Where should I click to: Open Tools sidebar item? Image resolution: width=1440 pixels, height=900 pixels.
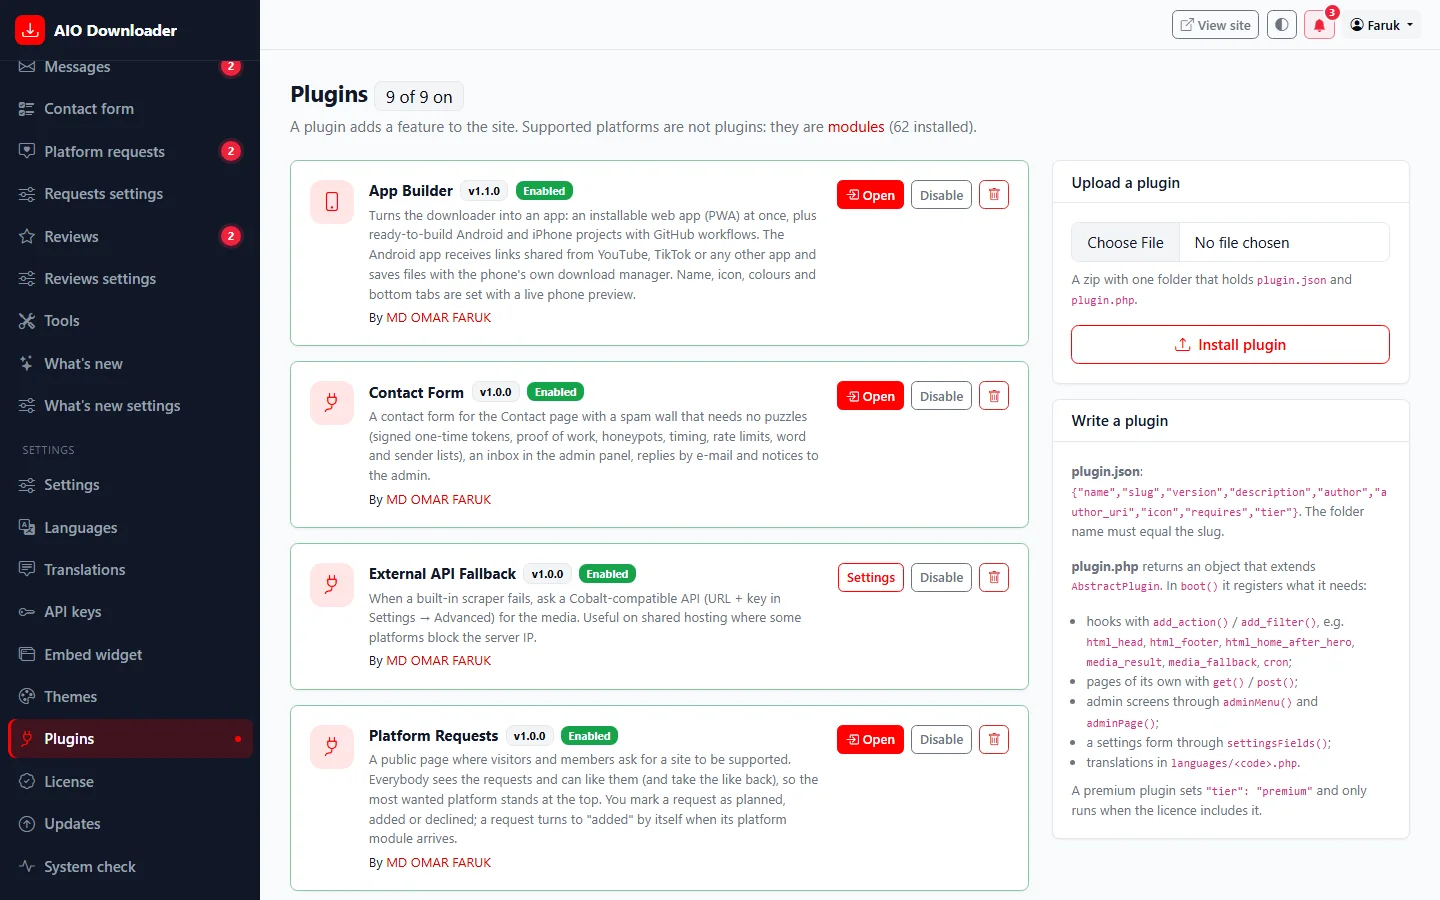click(x=130, y=321)
